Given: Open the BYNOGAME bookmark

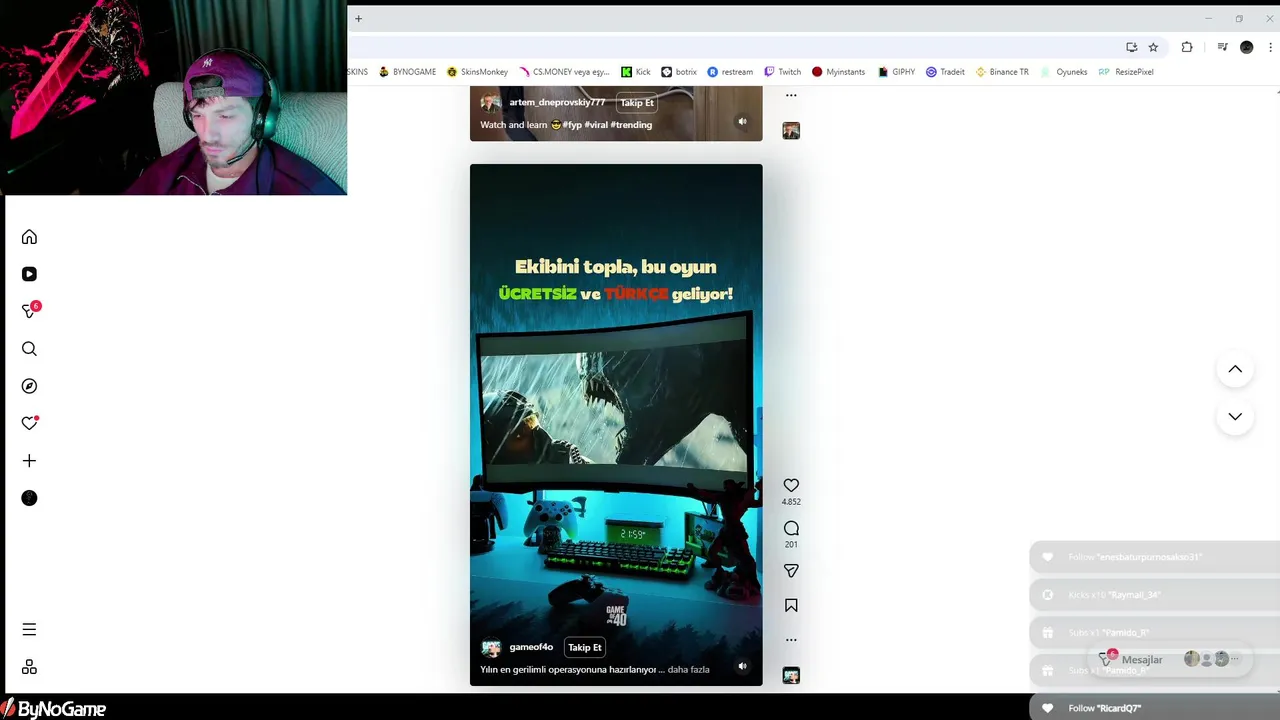Looking at the screenshot, I should coord(407,72).
